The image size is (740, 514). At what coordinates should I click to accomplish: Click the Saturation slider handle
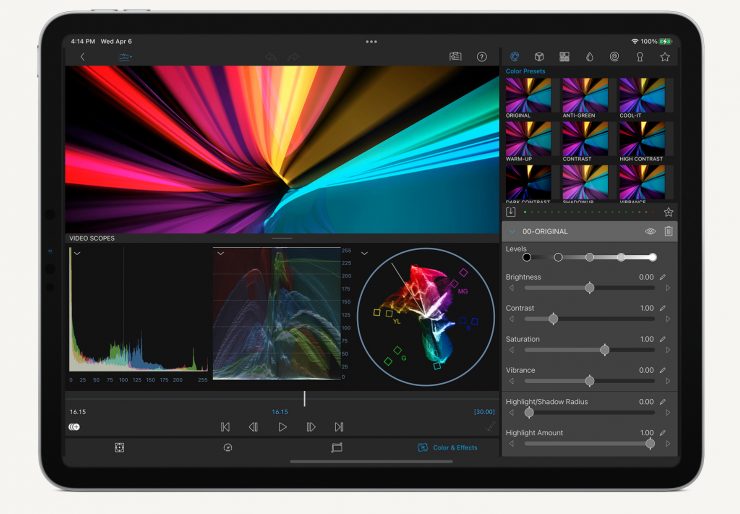[x=604, y=350]
